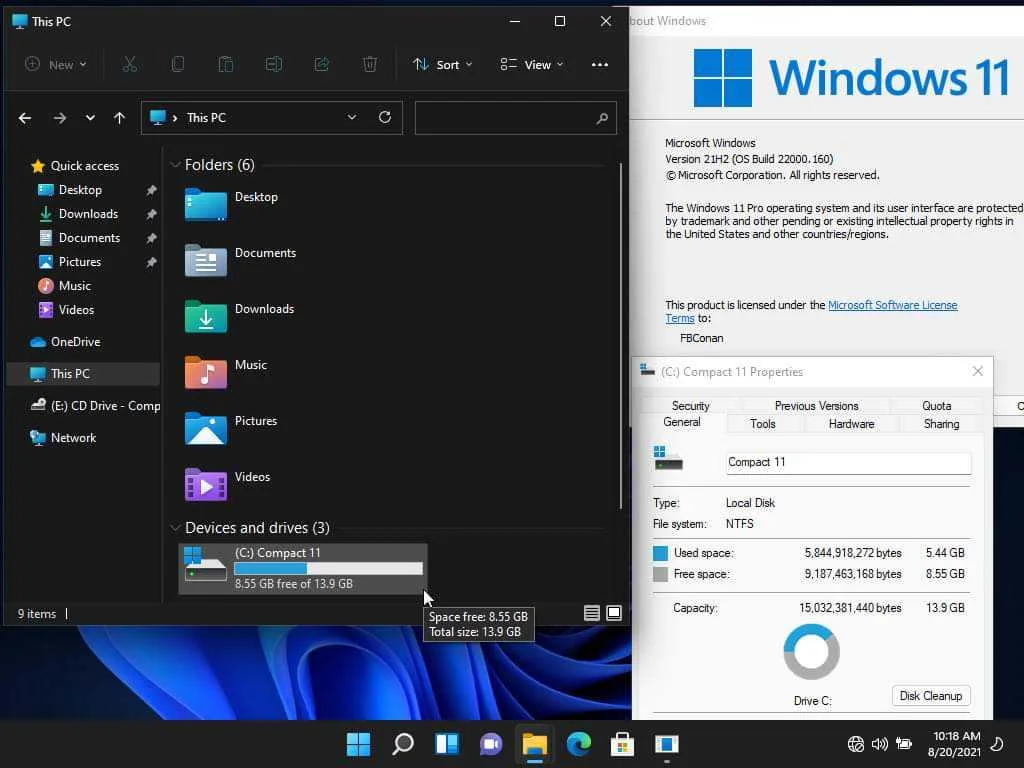Open taskbar Search magnifier

coord(402,744)
